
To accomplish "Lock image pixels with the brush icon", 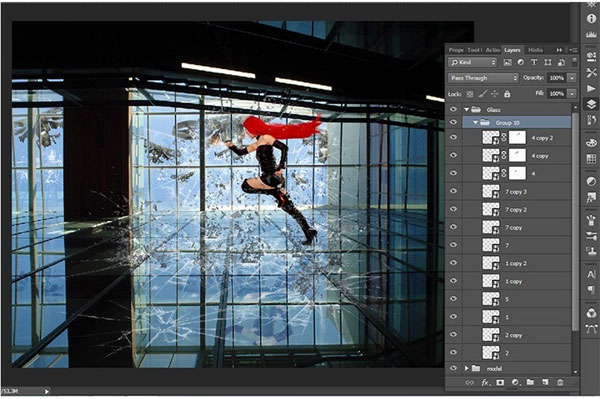I will [483, 94].
